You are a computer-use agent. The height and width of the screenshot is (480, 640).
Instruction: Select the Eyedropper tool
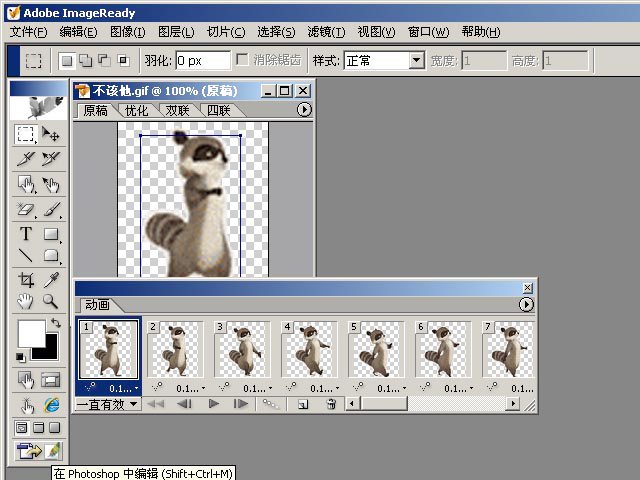(x=51, y=280)
